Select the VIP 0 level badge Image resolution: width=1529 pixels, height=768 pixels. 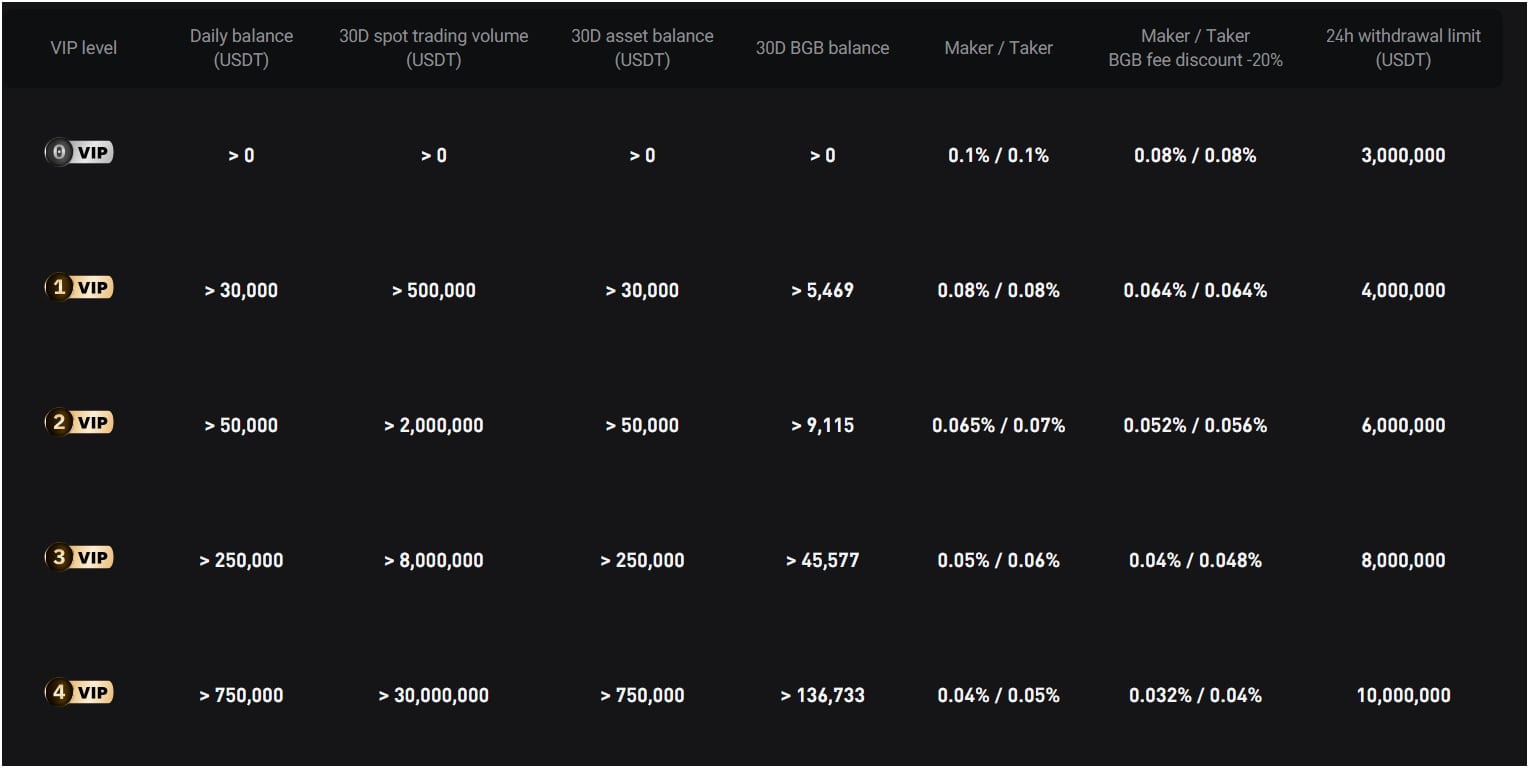(79, 152)
